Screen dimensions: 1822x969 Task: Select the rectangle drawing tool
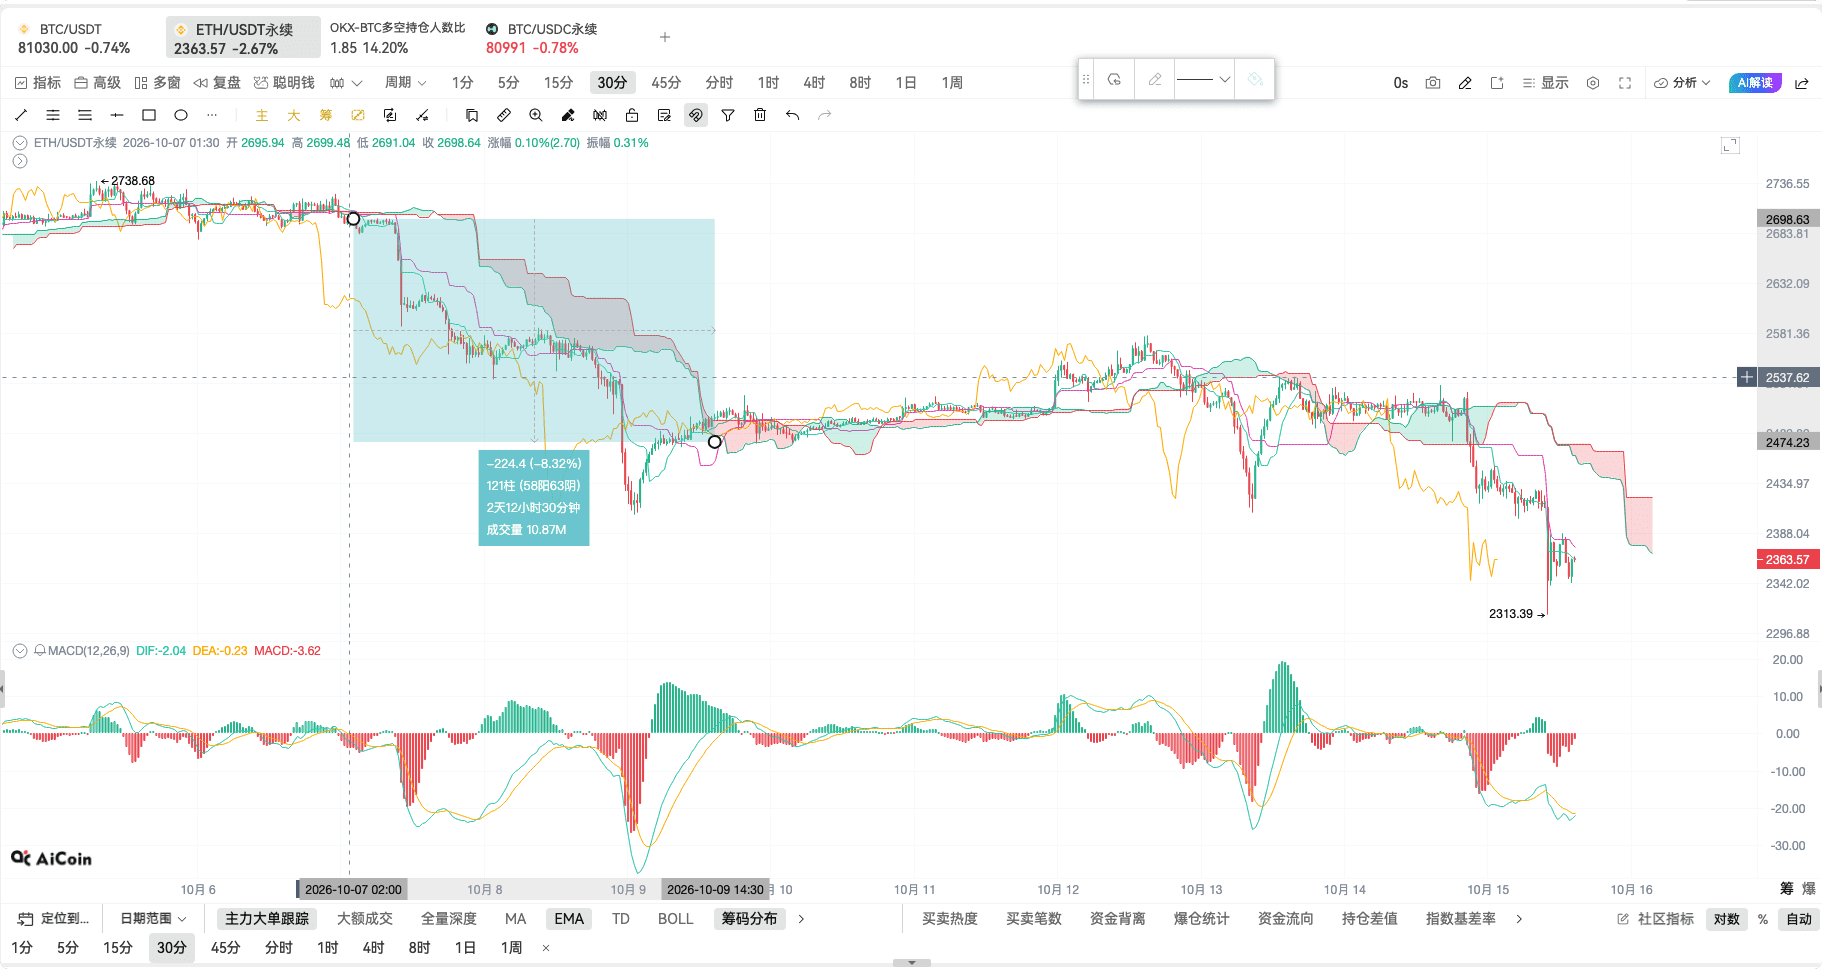[149, 115]
